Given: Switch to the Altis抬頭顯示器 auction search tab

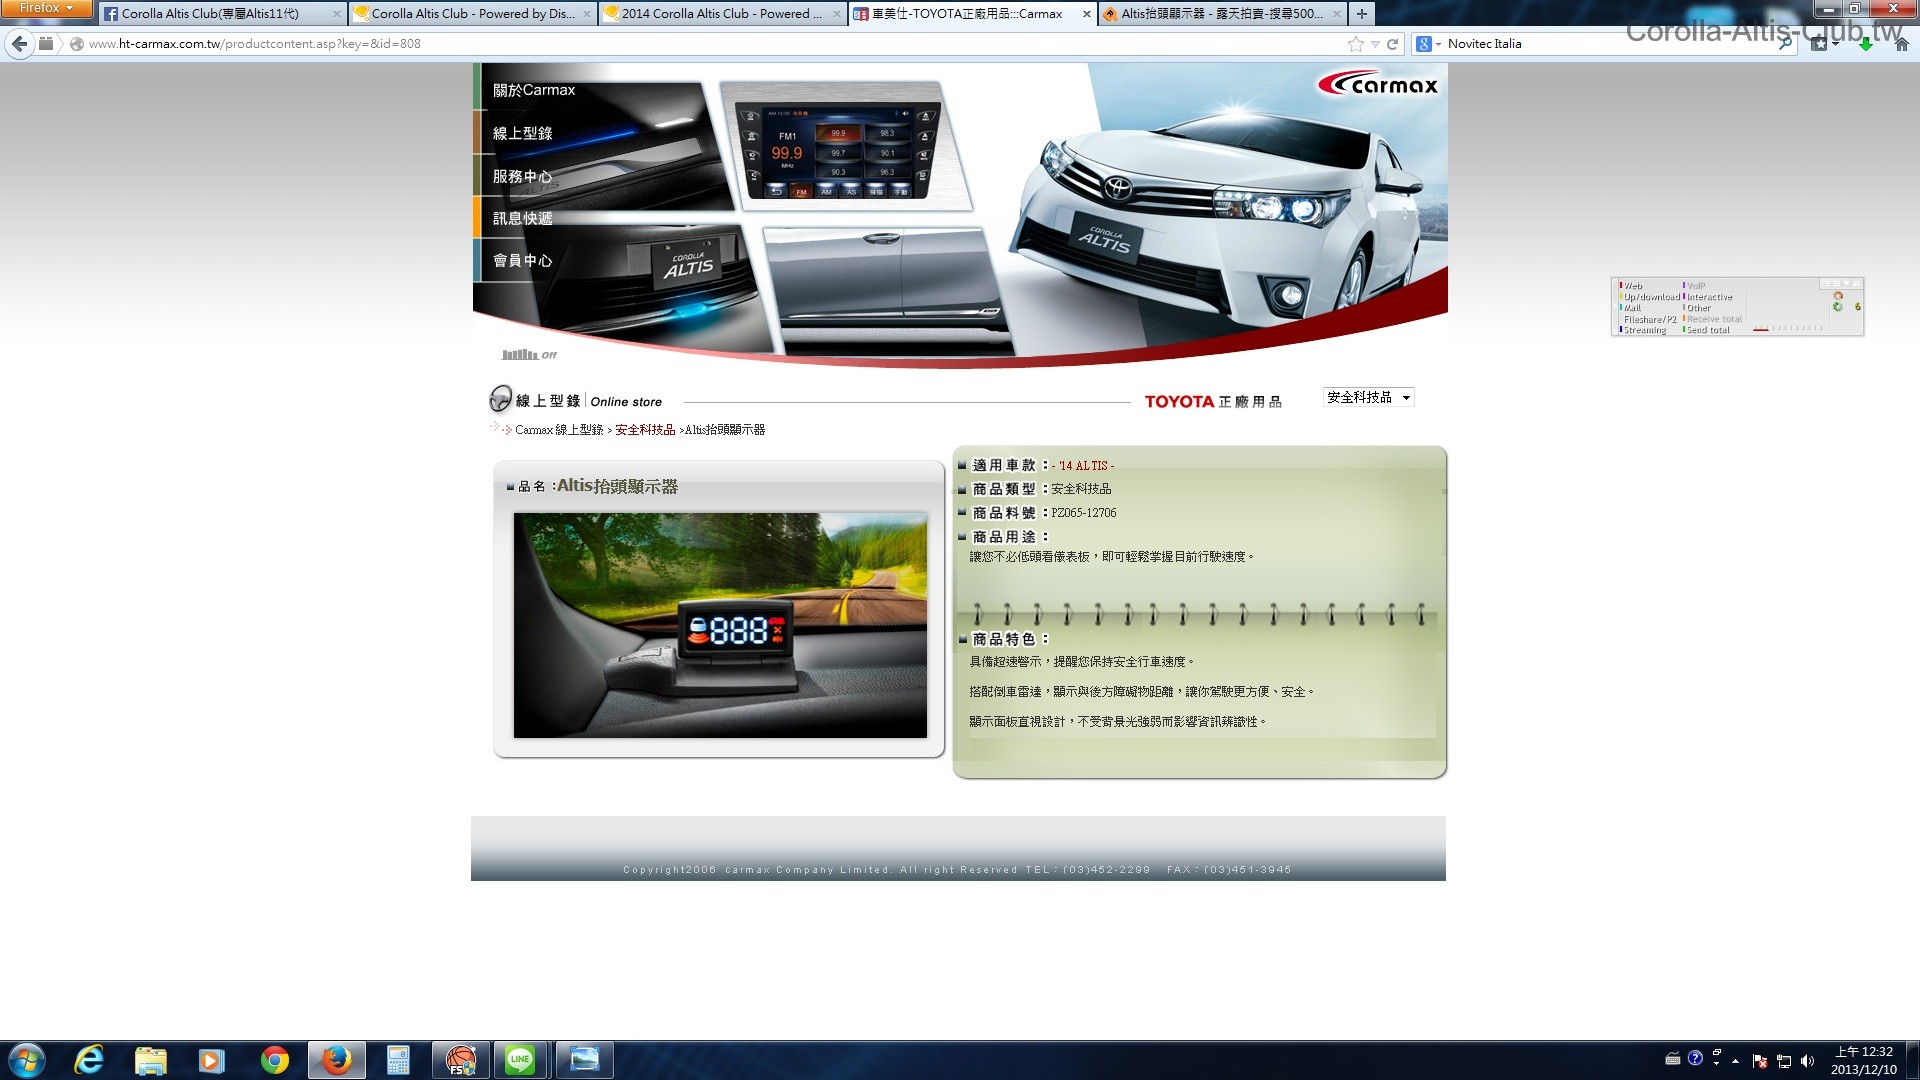Looking at the screenshot, I should [1222, 14].
